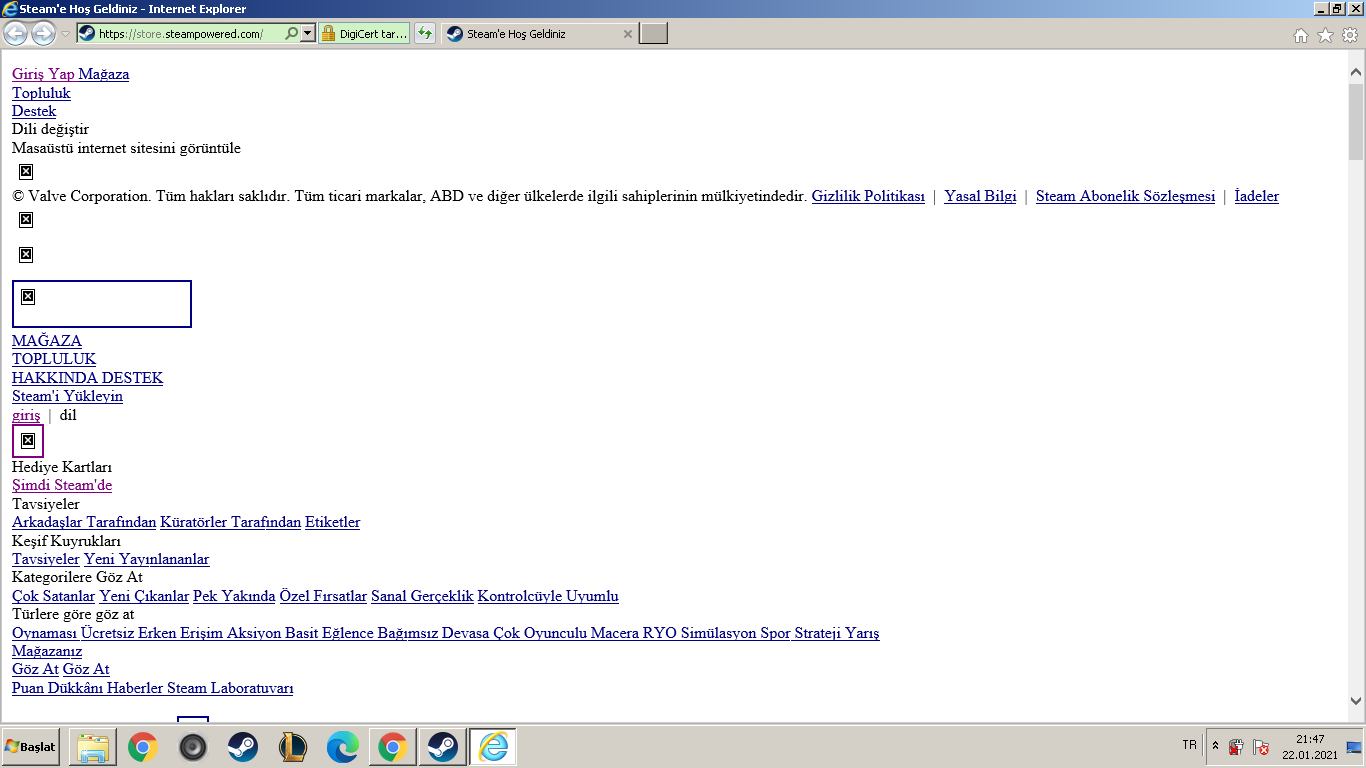The image size is (1366, 768).
Task: Click the "Strateji" genre link
Action: point(818,633)
